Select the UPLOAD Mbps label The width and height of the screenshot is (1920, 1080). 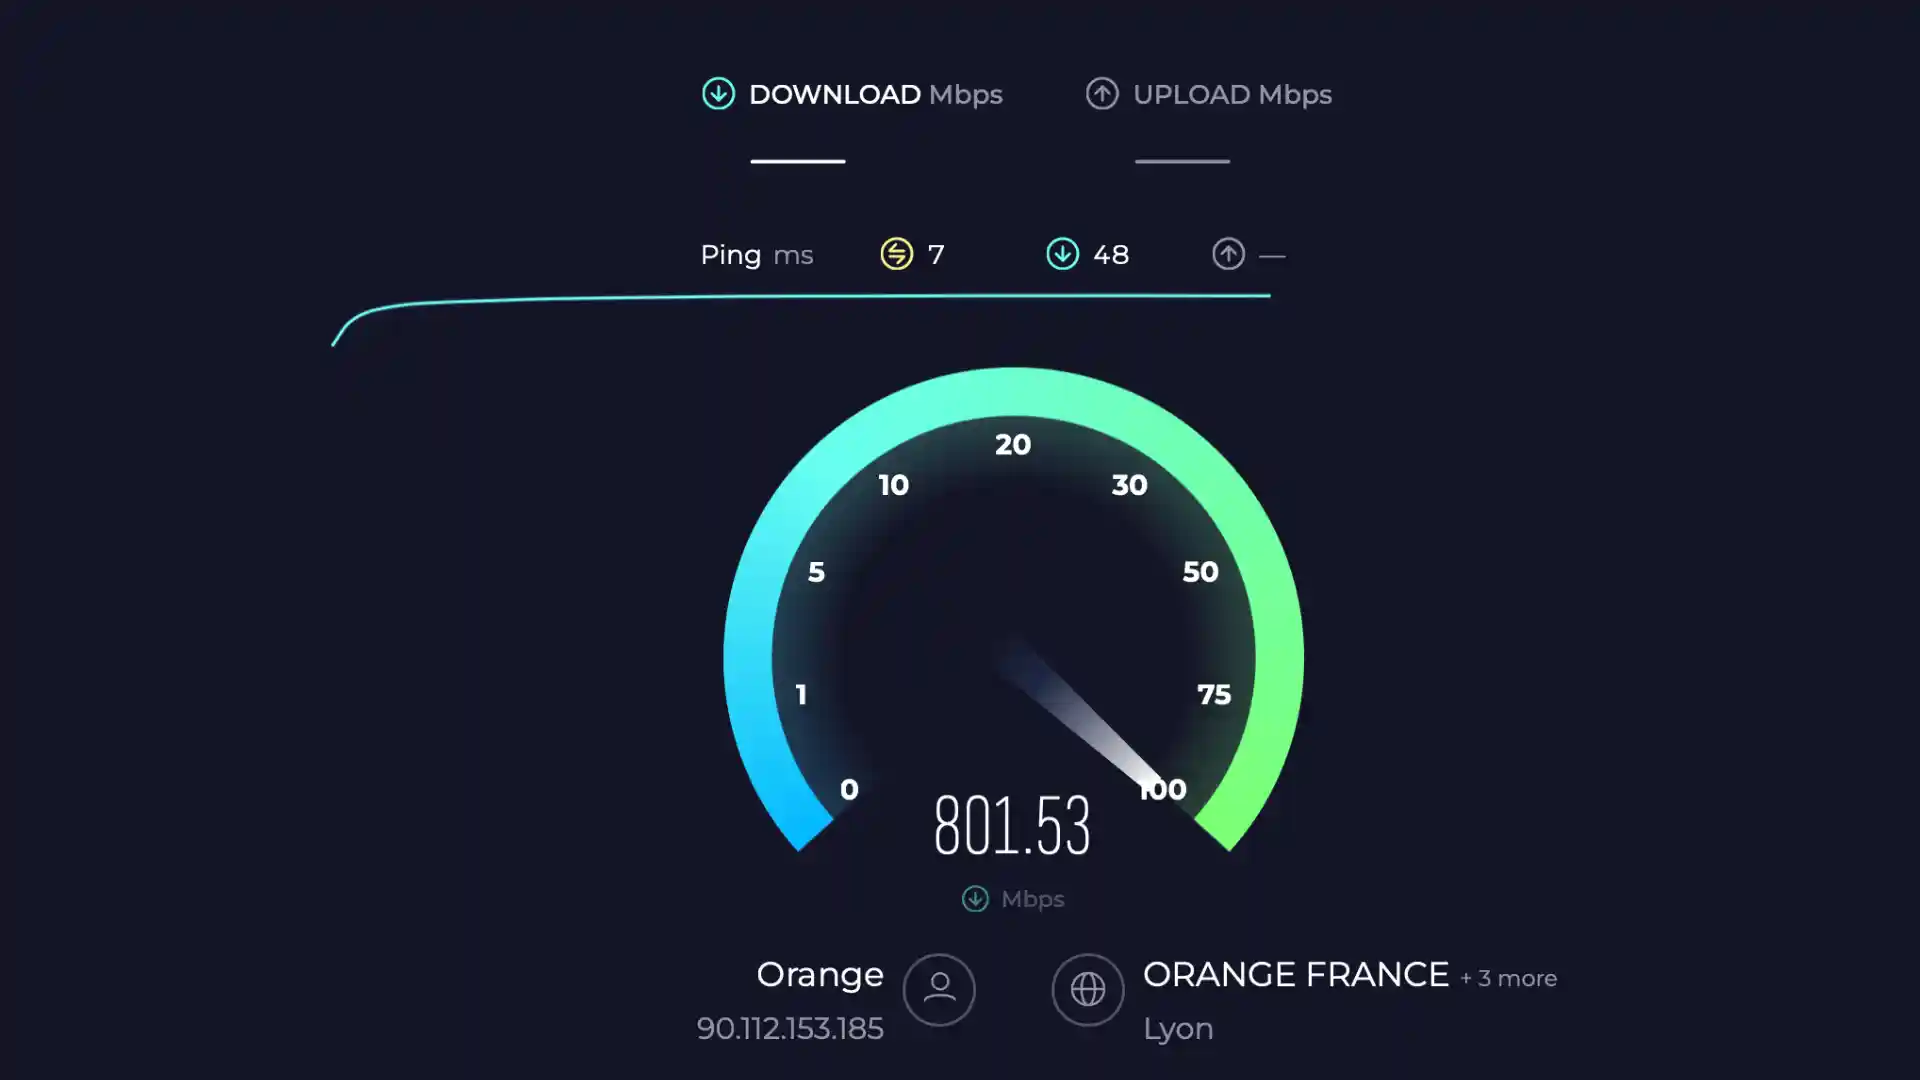[1232, 94]
